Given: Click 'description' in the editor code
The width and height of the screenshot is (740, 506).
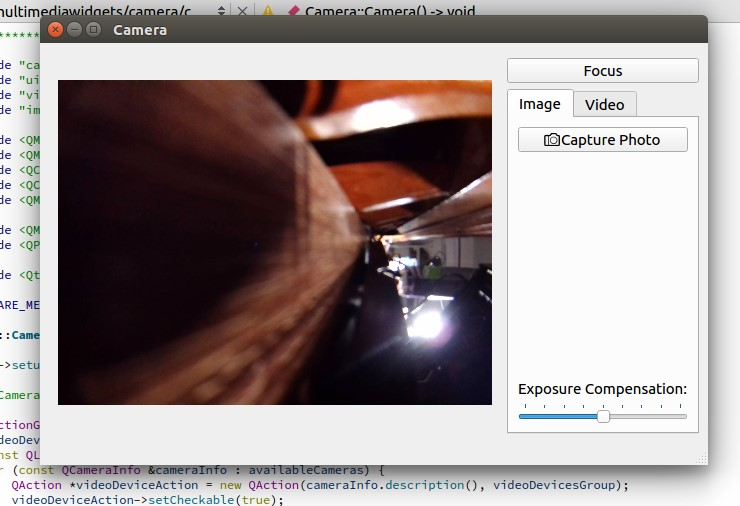Looking at the screenshot, I should pos(425,485).
